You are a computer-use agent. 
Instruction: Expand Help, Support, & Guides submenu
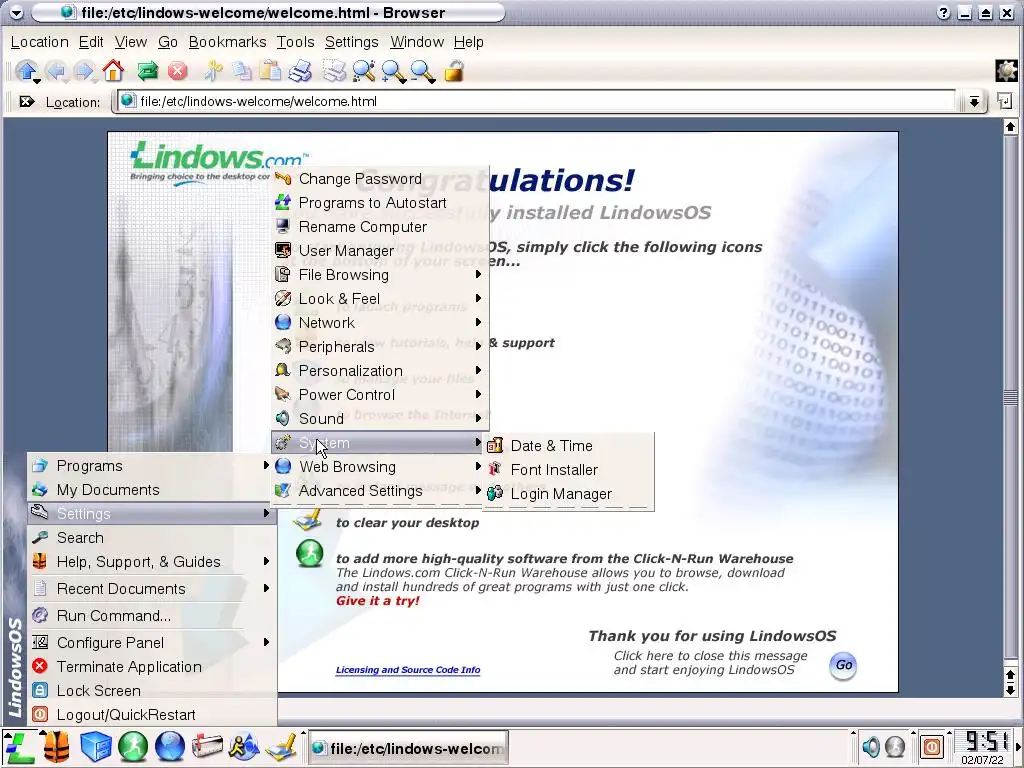(152, 562)
